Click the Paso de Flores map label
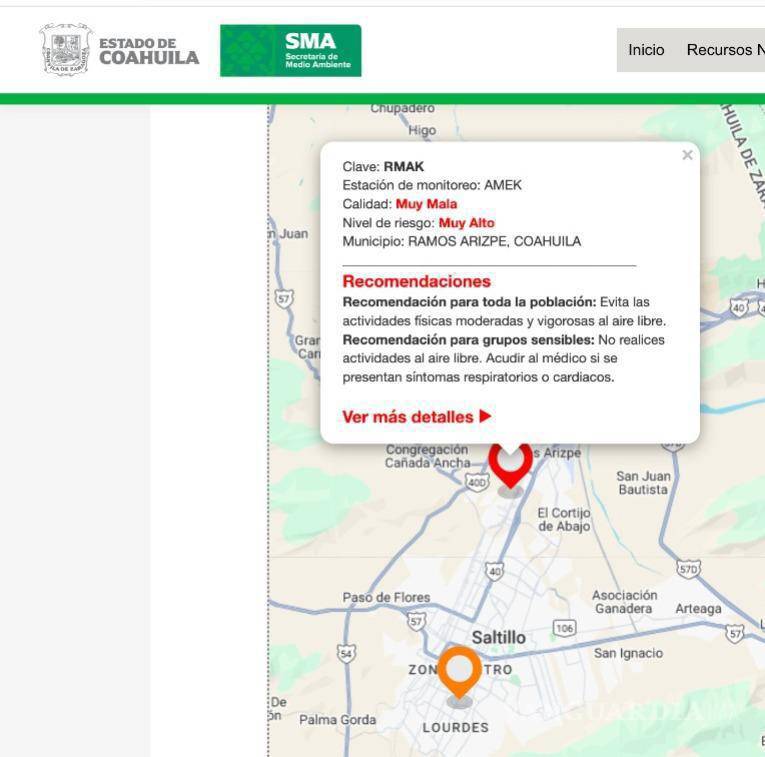The width and height of the screenshot is (765, 757). 386,597
